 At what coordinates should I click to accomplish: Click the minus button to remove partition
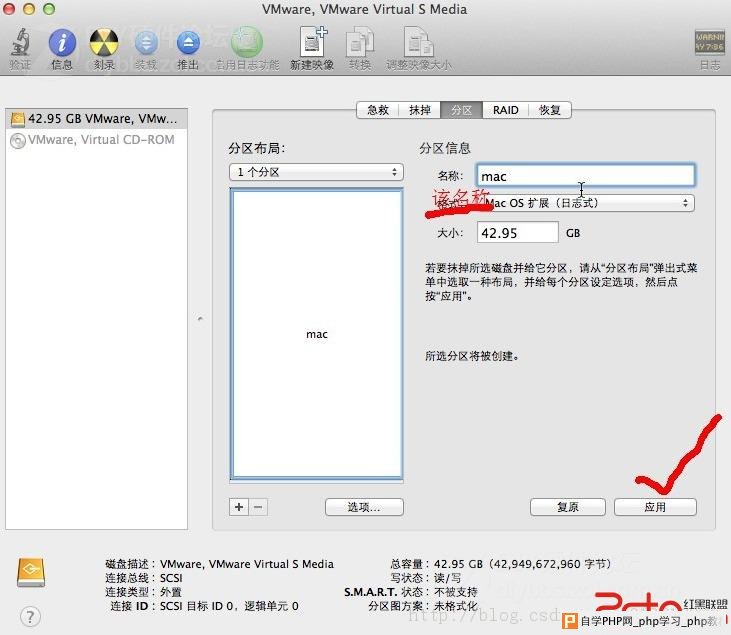click(258, 507)
